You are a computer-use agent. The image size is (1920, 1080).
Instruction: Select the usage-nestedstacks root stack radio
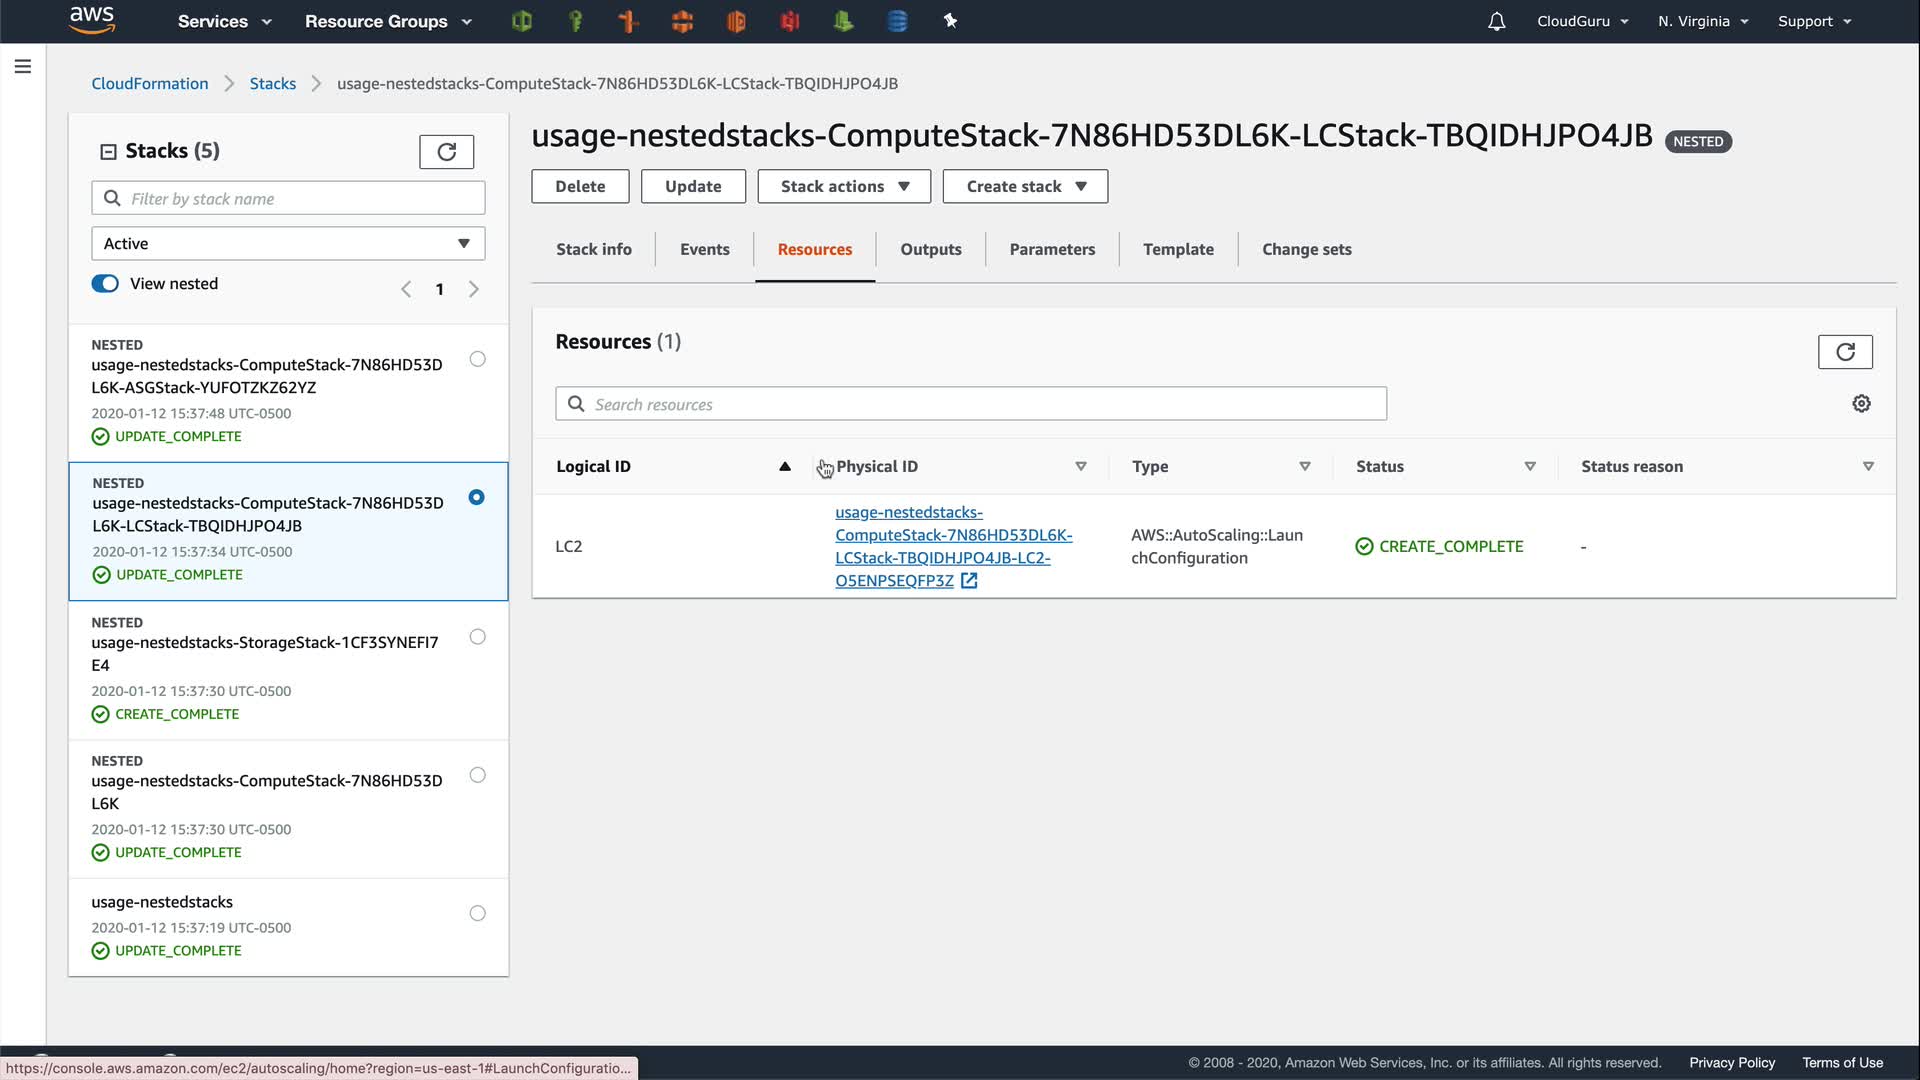477,913
